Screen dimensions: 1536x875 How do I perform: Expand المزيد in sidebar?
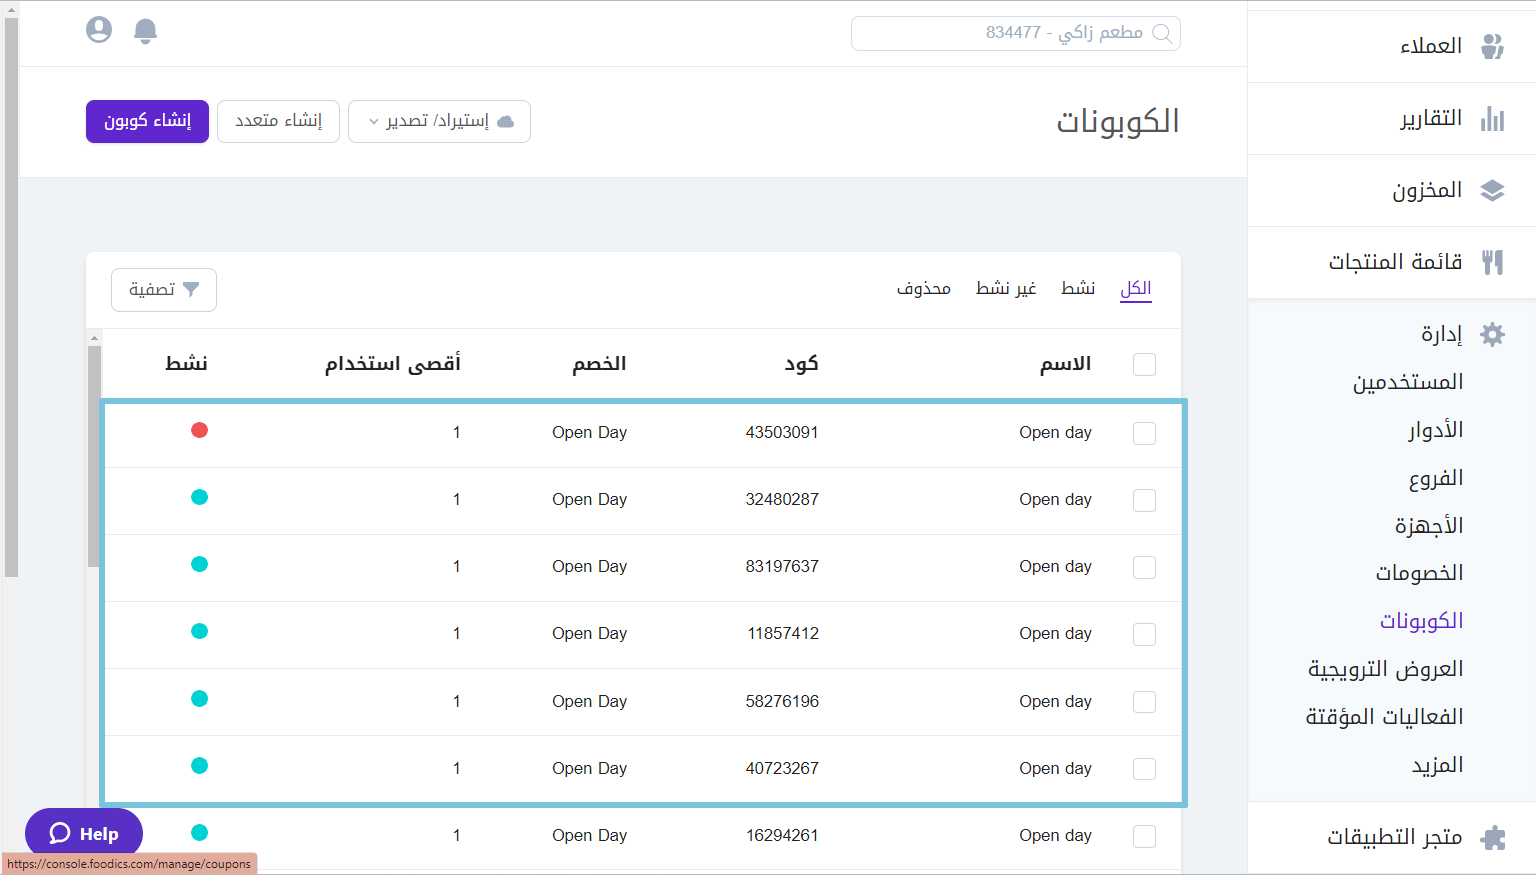tap(1437, 765)
